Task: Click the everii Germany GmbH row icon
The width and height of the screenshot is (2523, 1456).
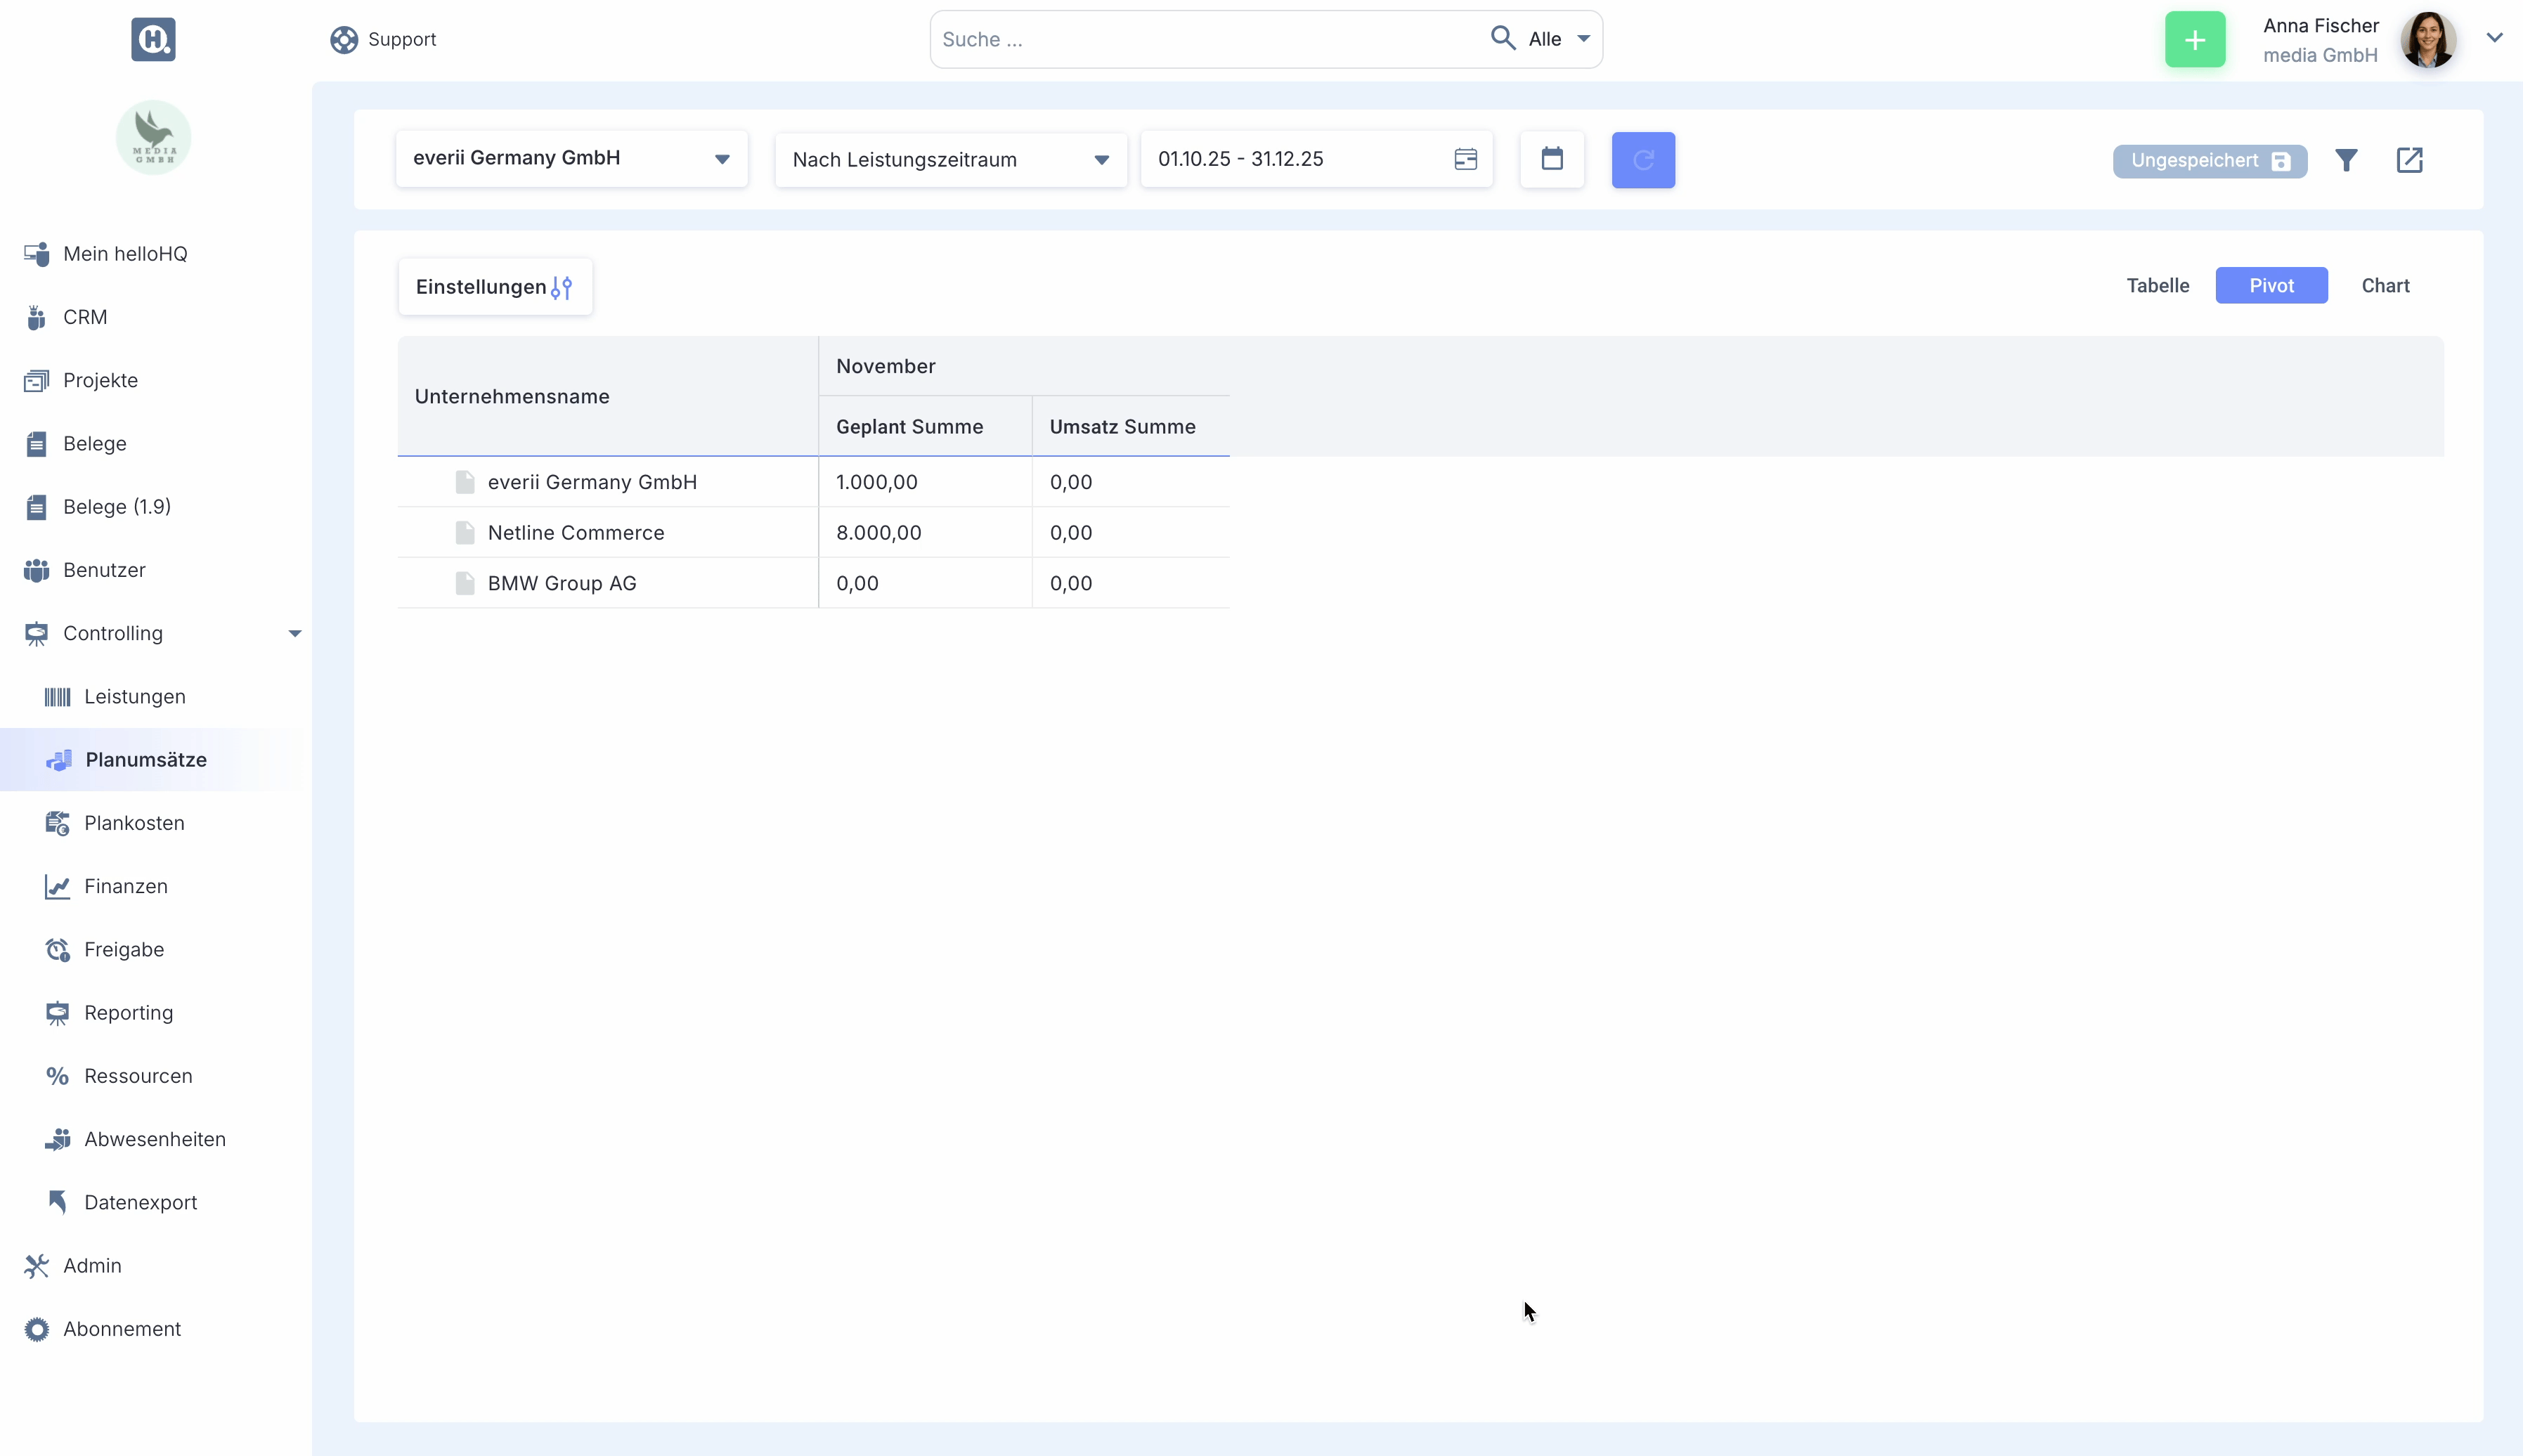Action: 465,482
